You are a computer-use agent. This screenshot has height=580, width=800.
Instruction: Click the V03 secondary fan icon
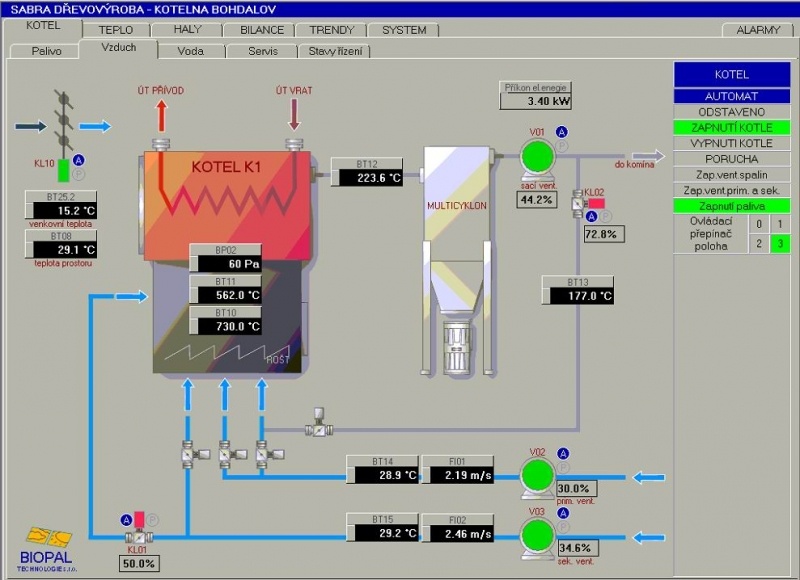[537, 537]
